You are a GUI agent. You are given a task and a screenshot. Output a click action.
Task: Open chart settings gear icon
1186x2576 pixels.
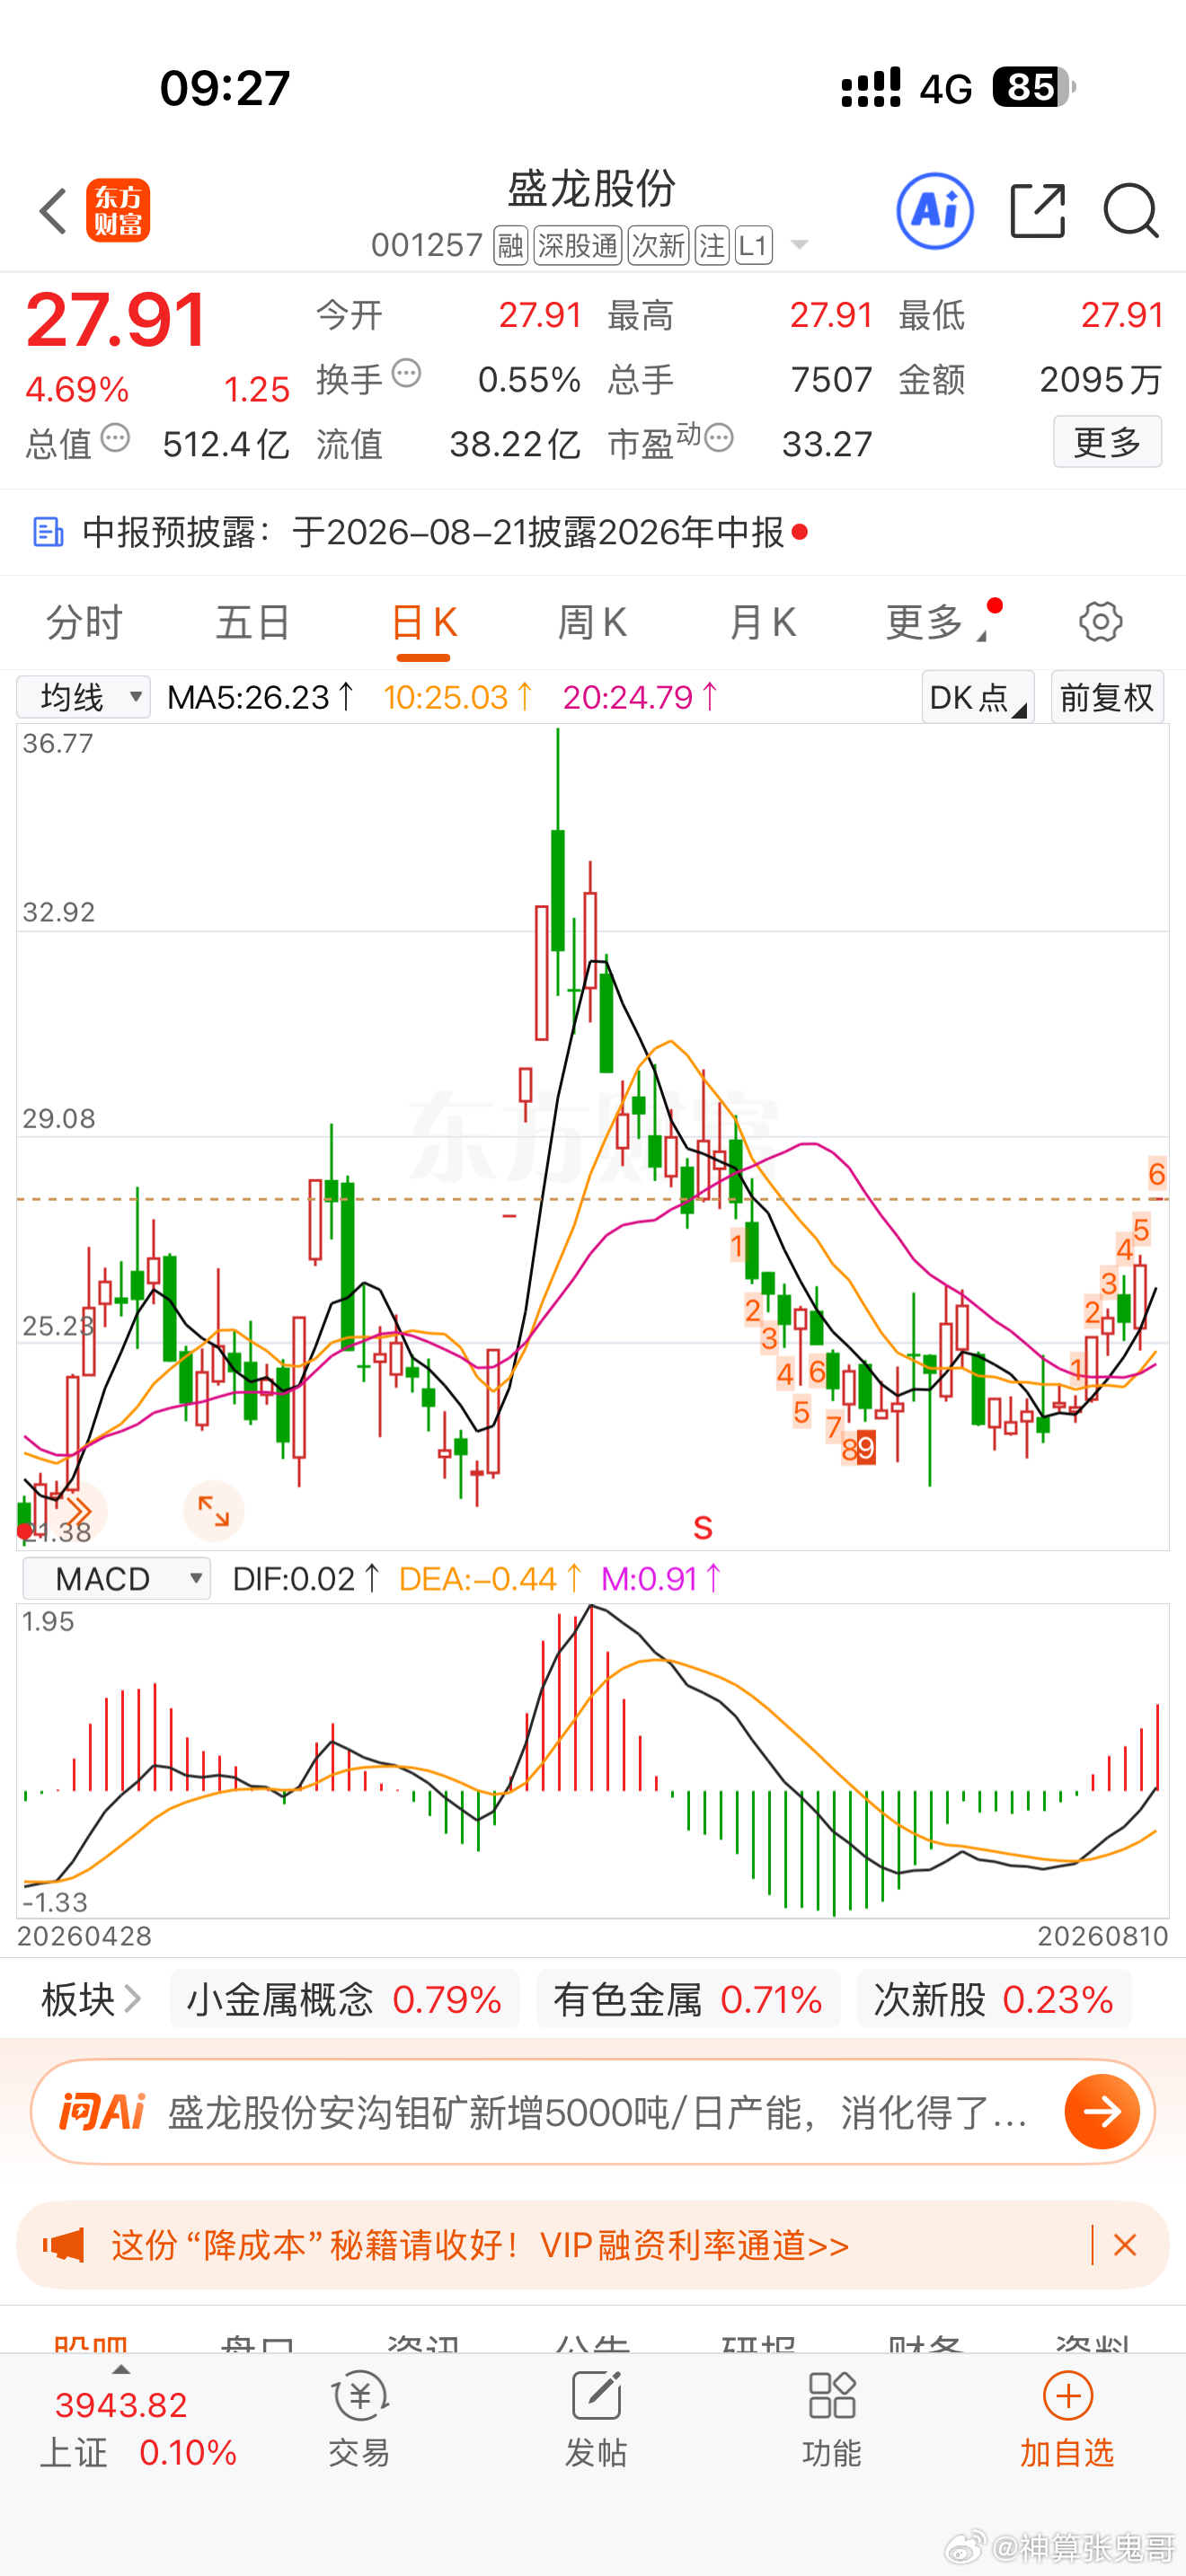1101,622
